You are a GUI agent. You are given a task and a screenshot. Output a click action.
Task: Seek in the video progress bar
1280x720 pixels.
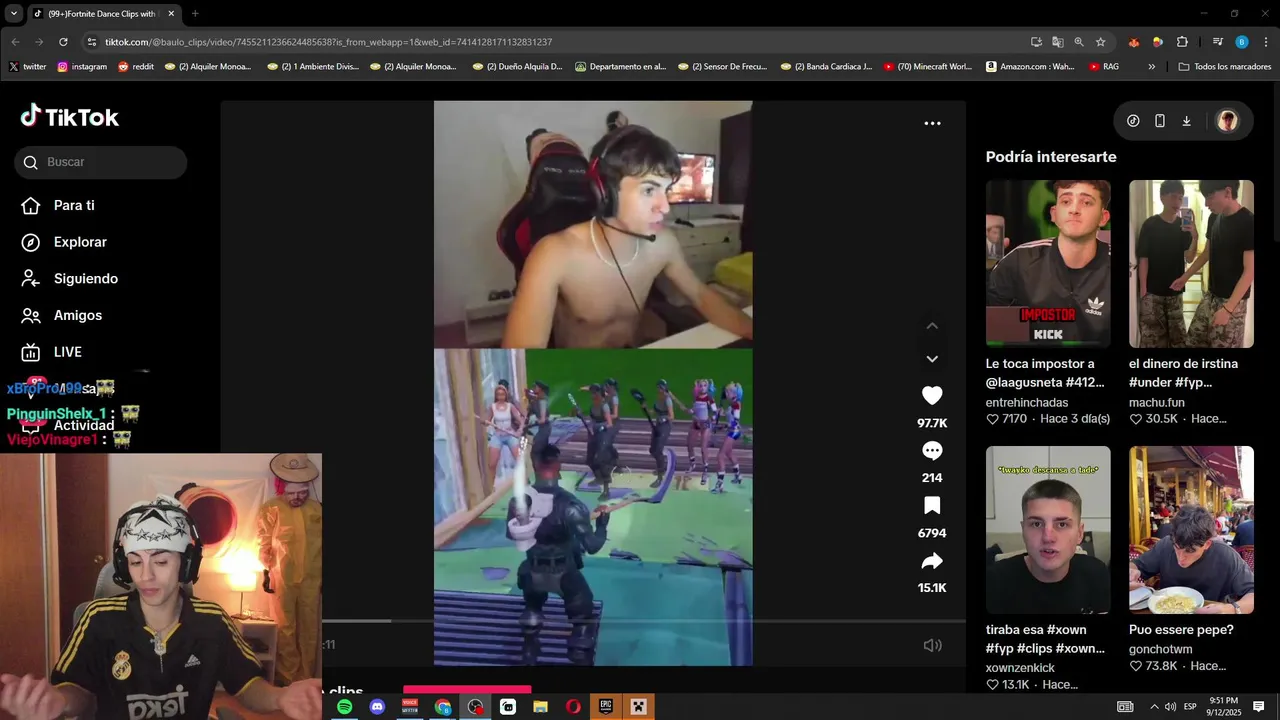[x=644, y=621]
